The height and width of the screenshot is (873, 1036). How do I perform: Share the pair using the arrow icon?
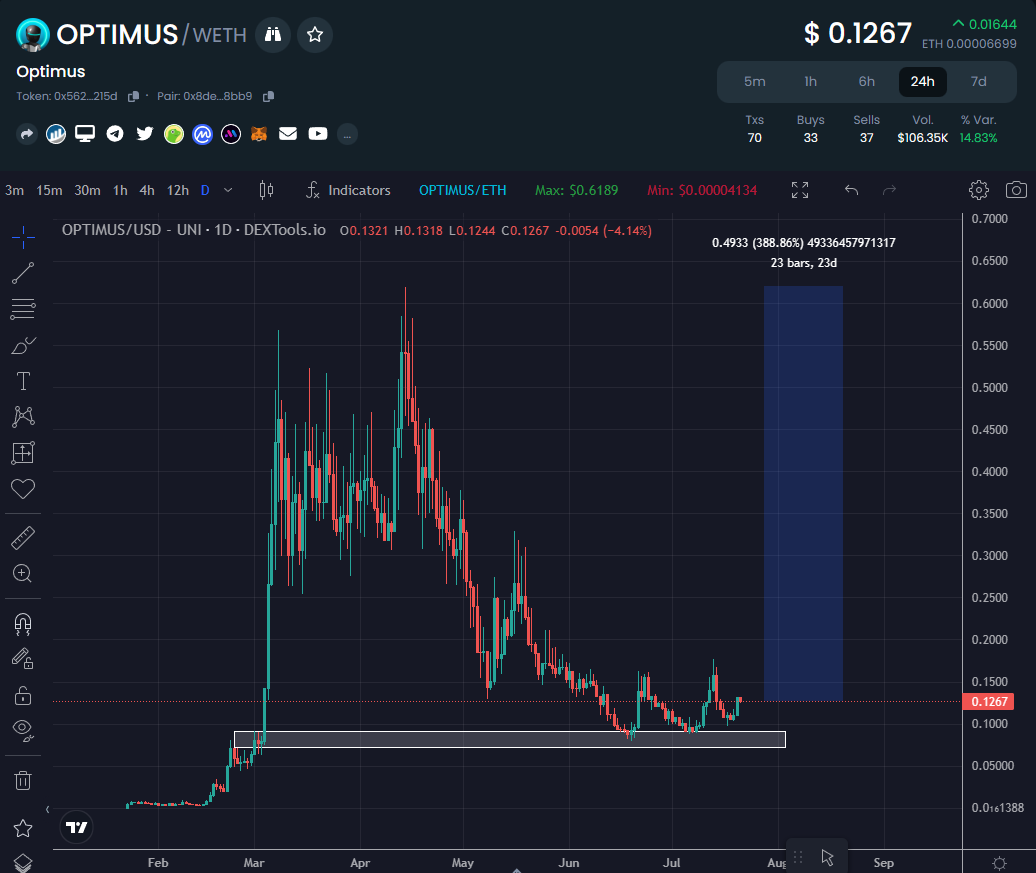(x=26, y=134)
